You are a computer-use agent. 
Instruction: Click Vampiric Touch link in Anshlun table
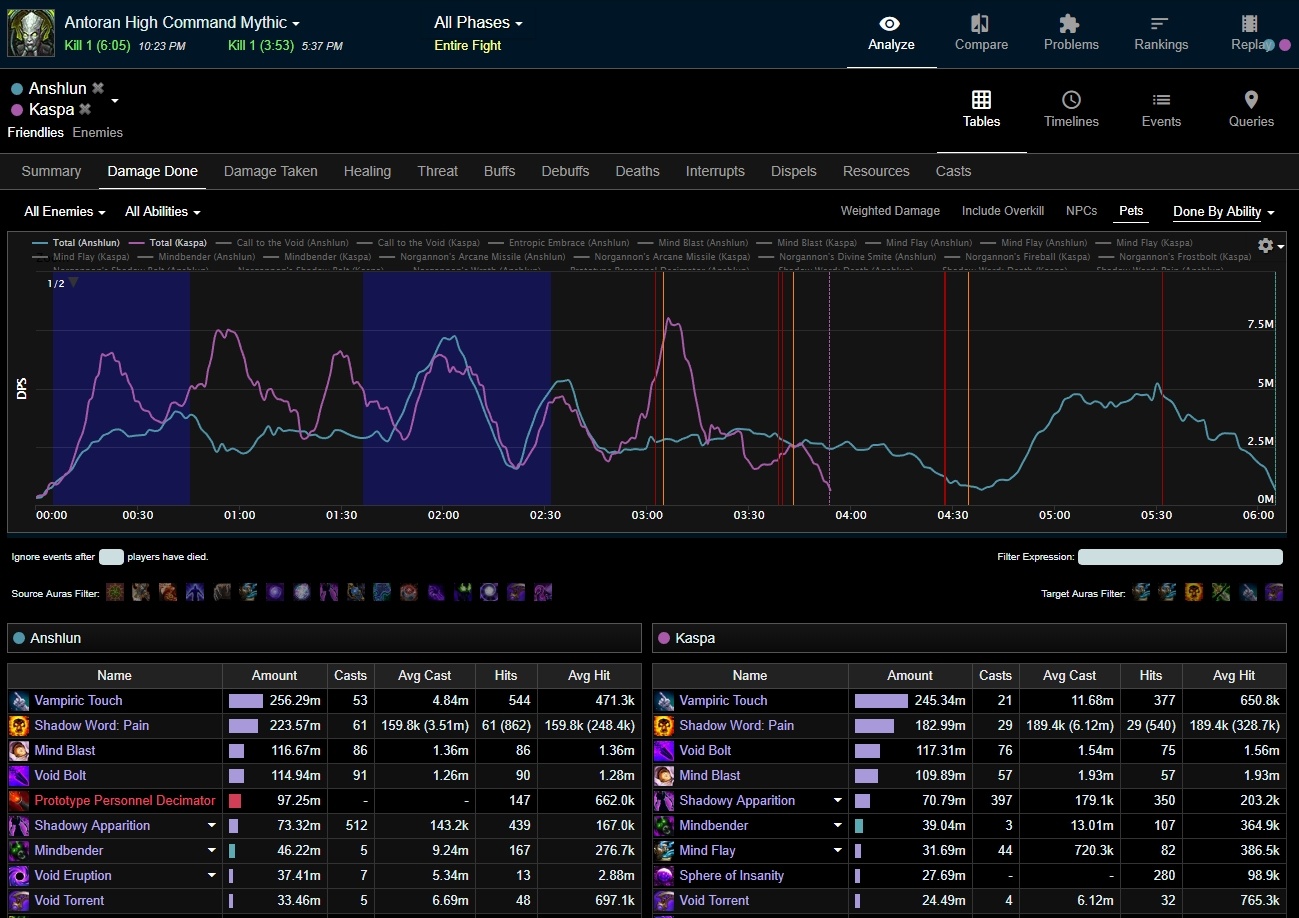(x=78, y=701)
